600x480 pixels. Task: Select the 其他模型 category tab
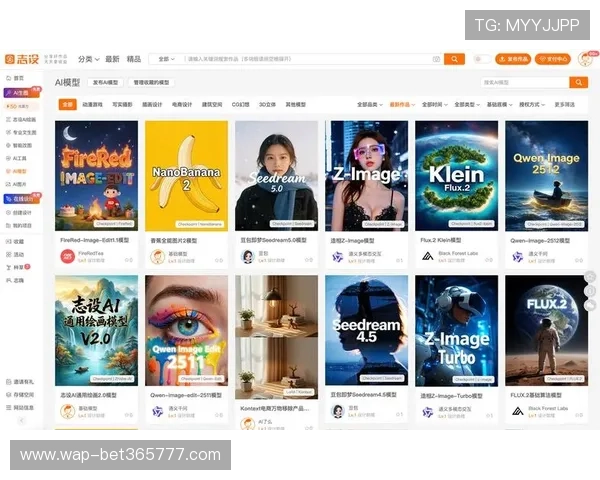point(295,104)
